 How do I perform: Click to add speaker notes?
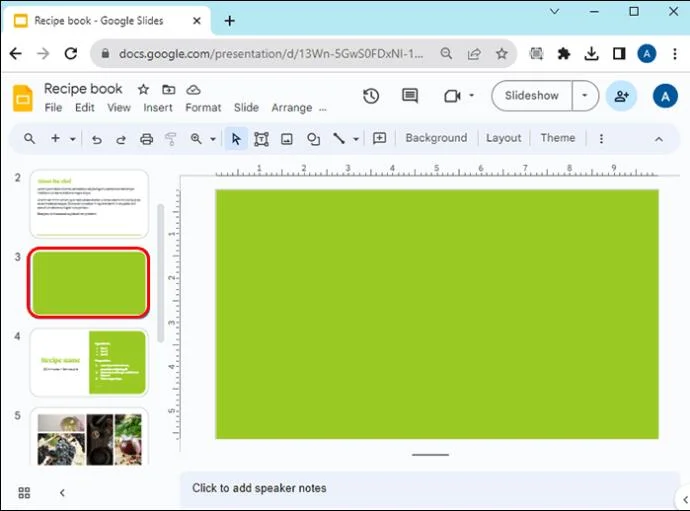click(259, 488)
